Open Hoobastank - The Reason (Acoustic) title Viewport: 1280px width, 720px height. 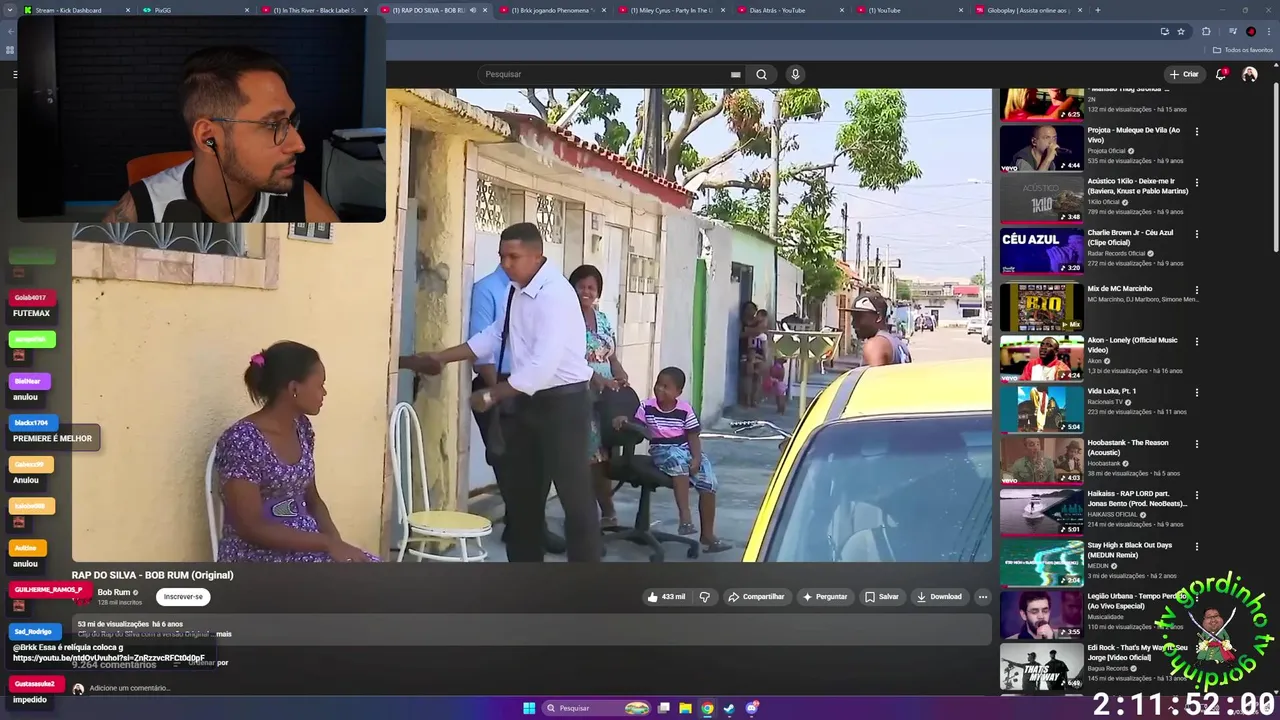pyautogui.click(x=1128, y=446)
